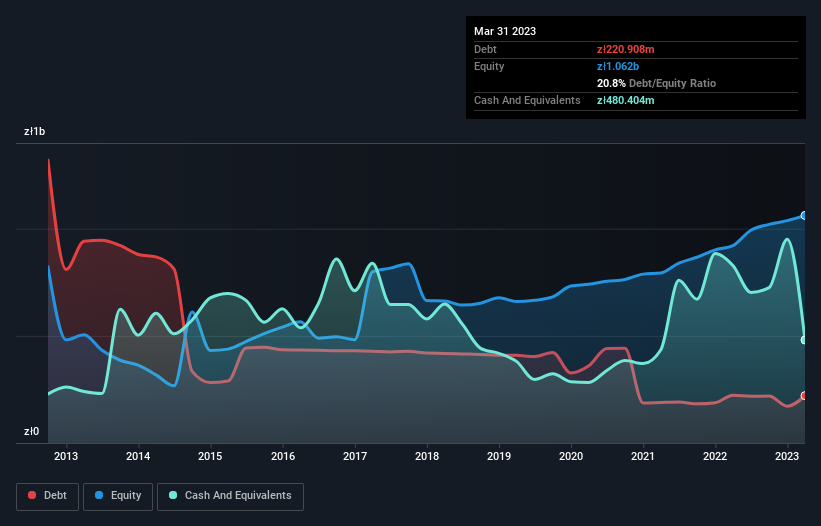Screen dimensions: 821x526
Task: Toggle the Equity series legend button
Action: pos(118,496)
